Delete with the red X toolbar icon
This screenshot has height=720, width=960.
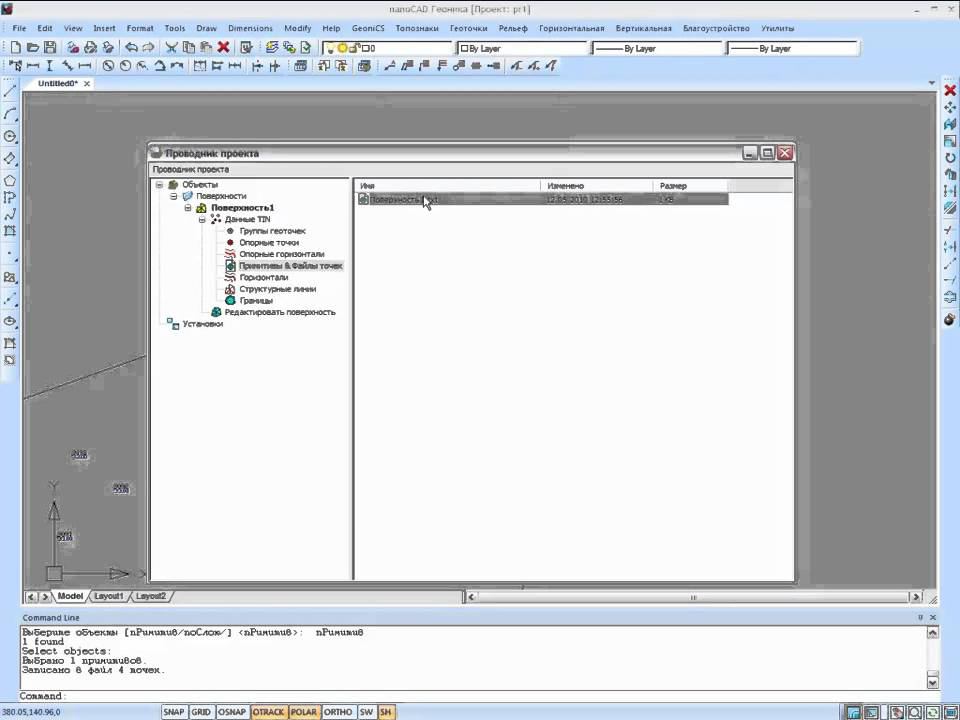pyautogui.click(x=223, y=47)
